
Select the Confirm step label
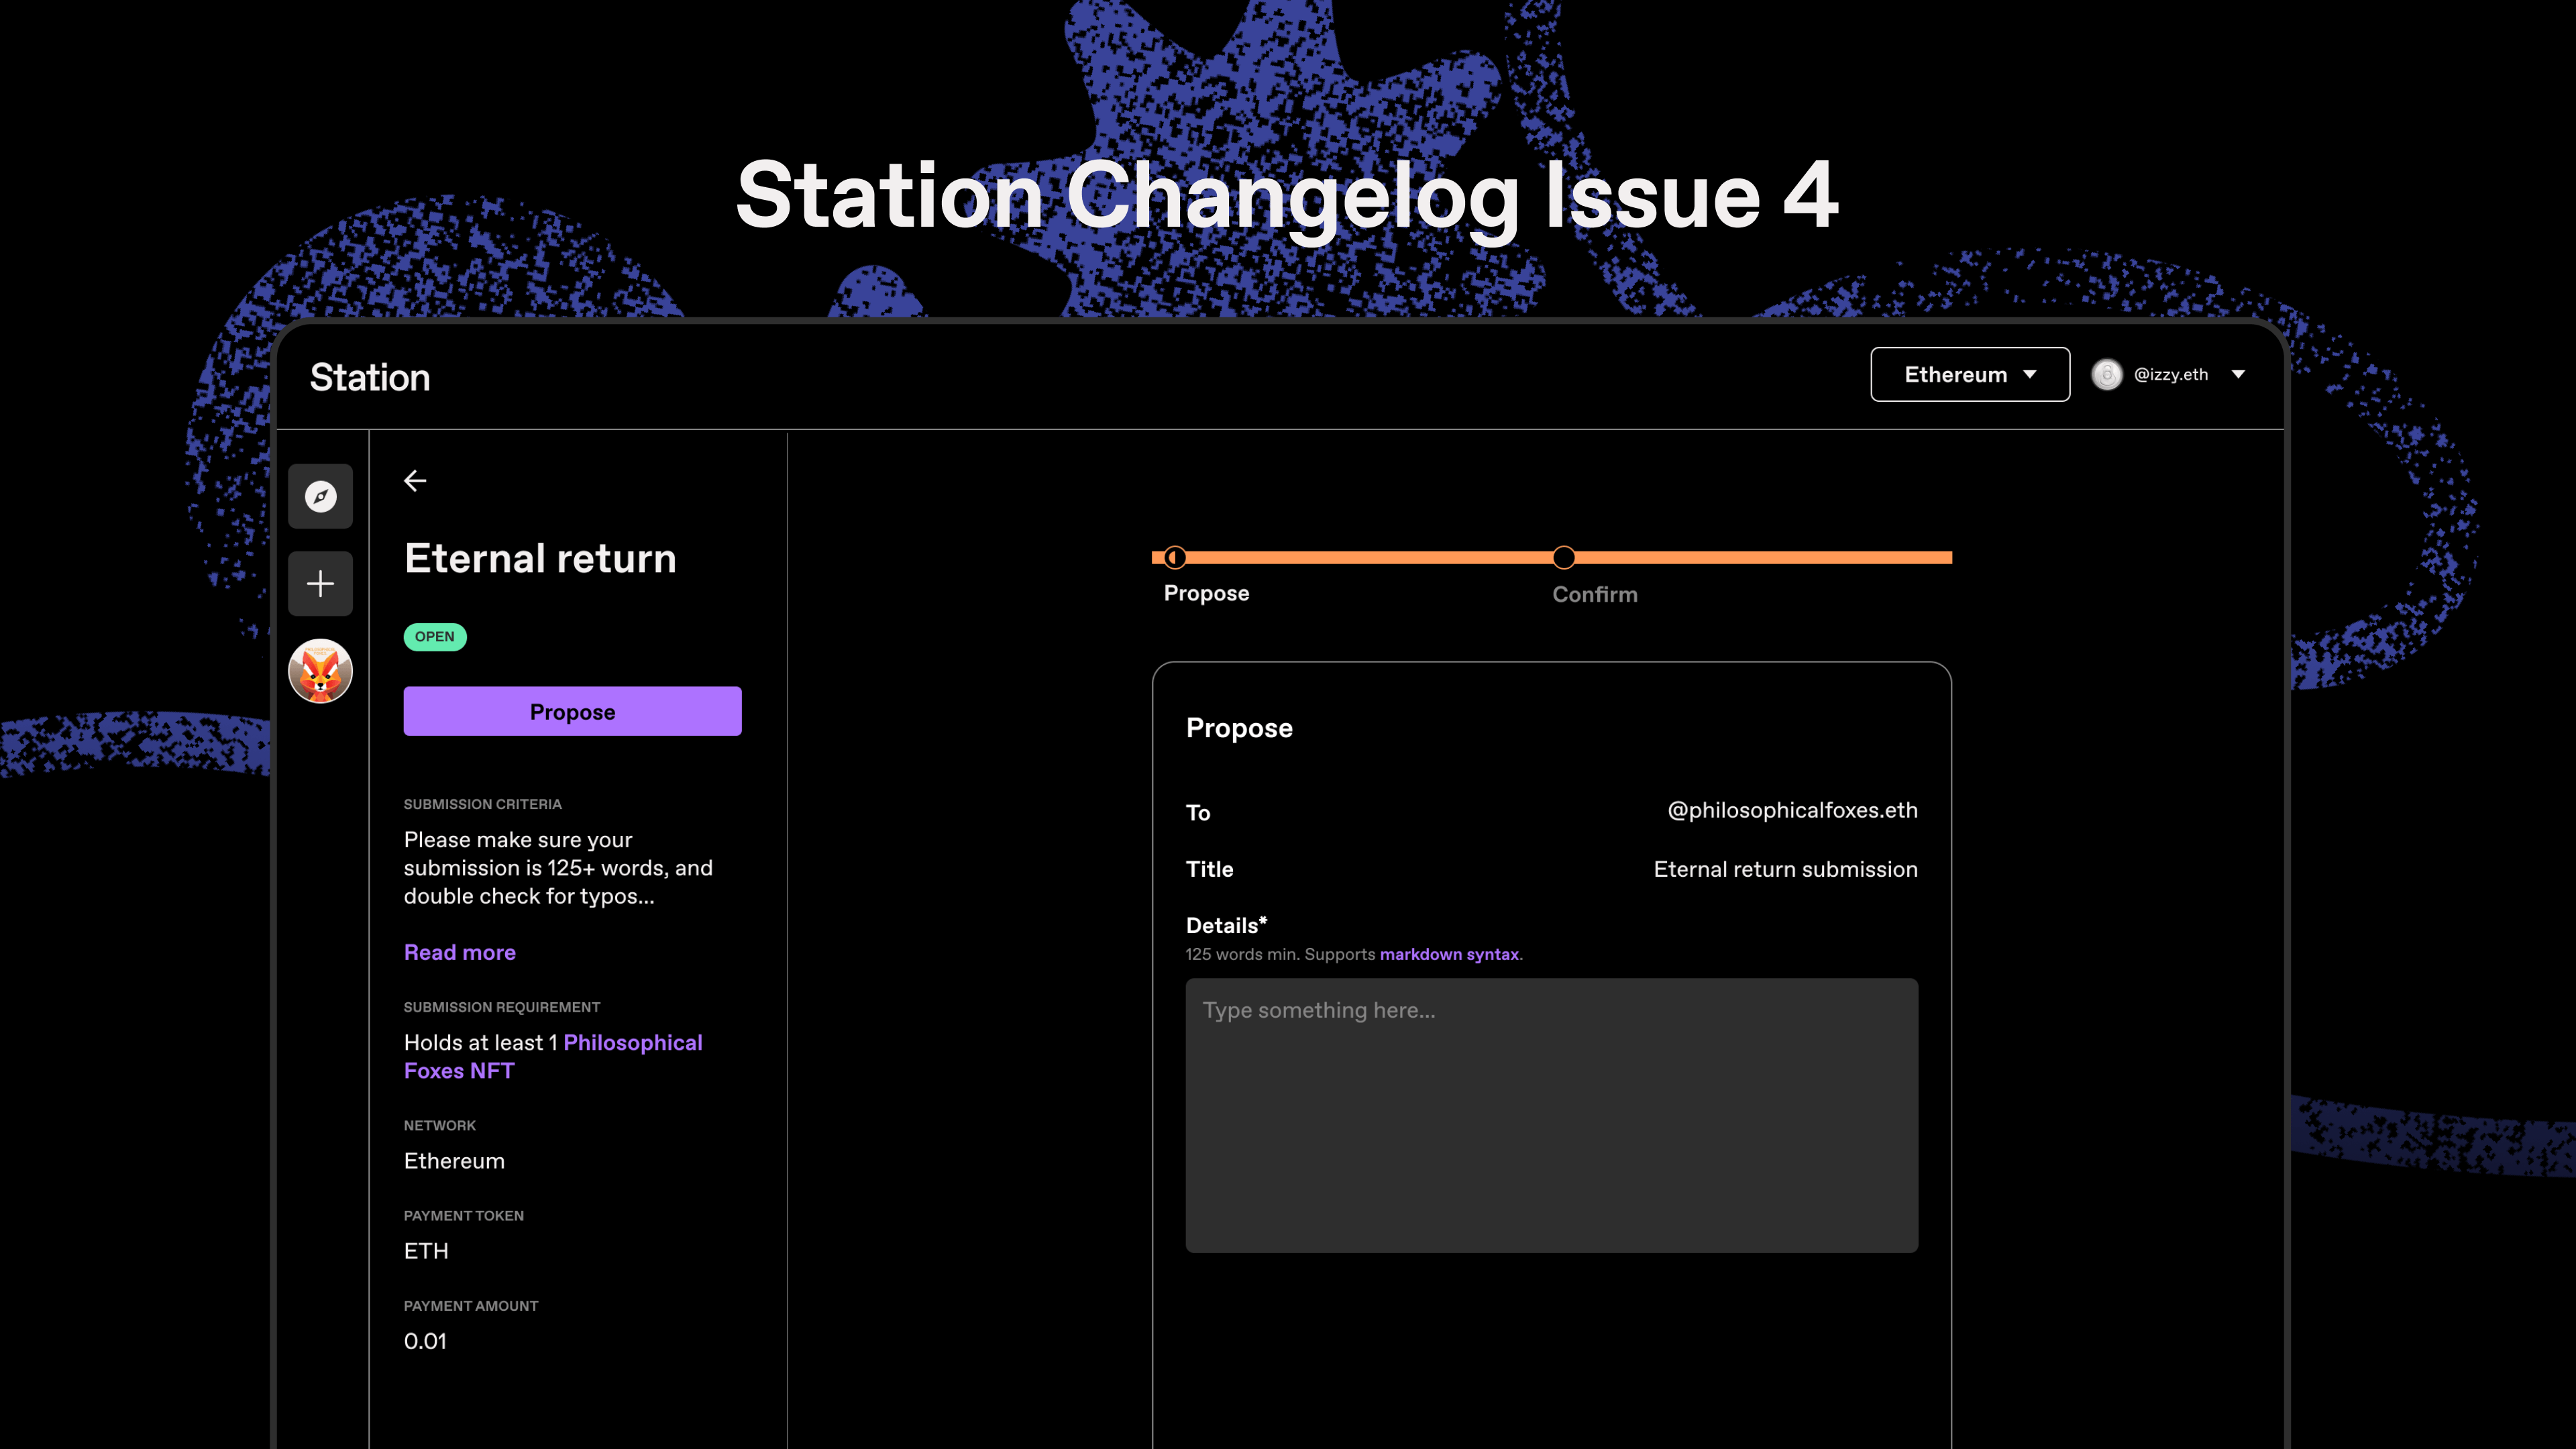coord(1594,594)
